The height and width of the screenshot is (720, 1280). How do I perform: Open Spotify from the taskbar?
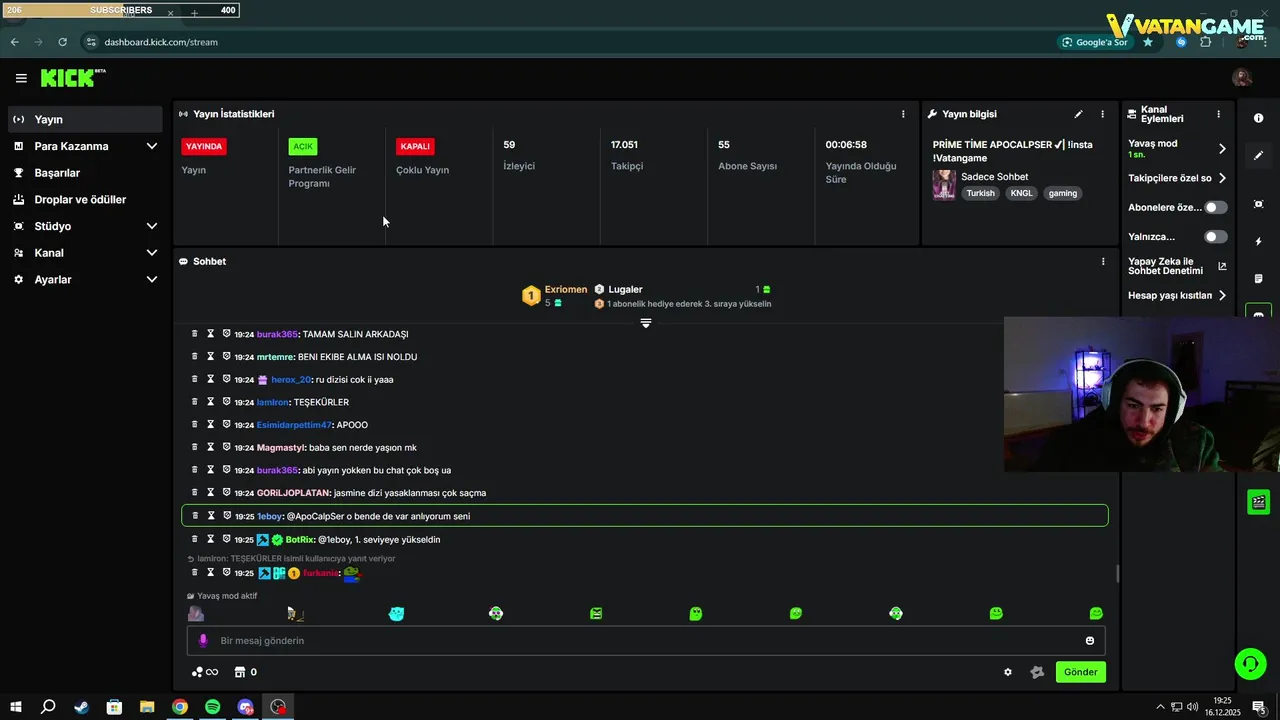coord(212,707)
